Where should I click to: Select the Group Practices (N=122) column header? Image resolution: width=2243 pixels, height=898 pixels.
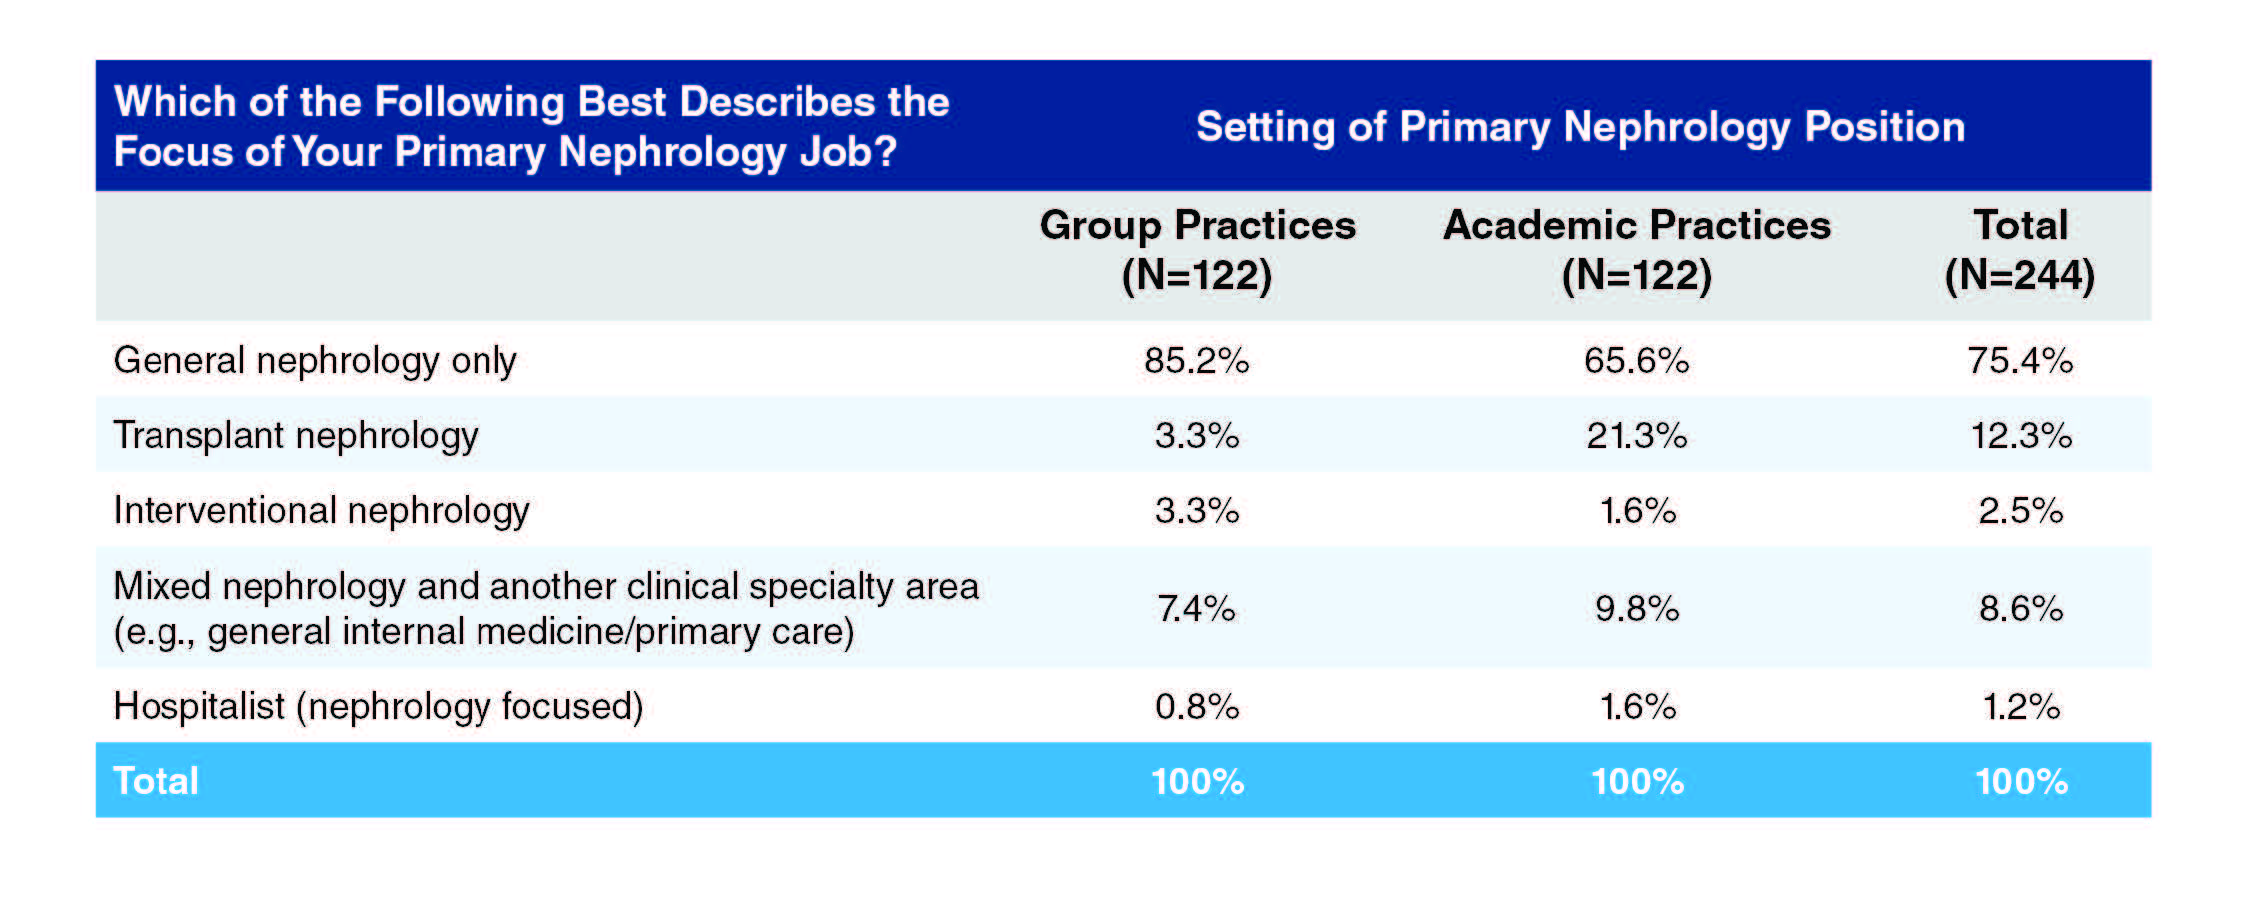pos(1197,250)
